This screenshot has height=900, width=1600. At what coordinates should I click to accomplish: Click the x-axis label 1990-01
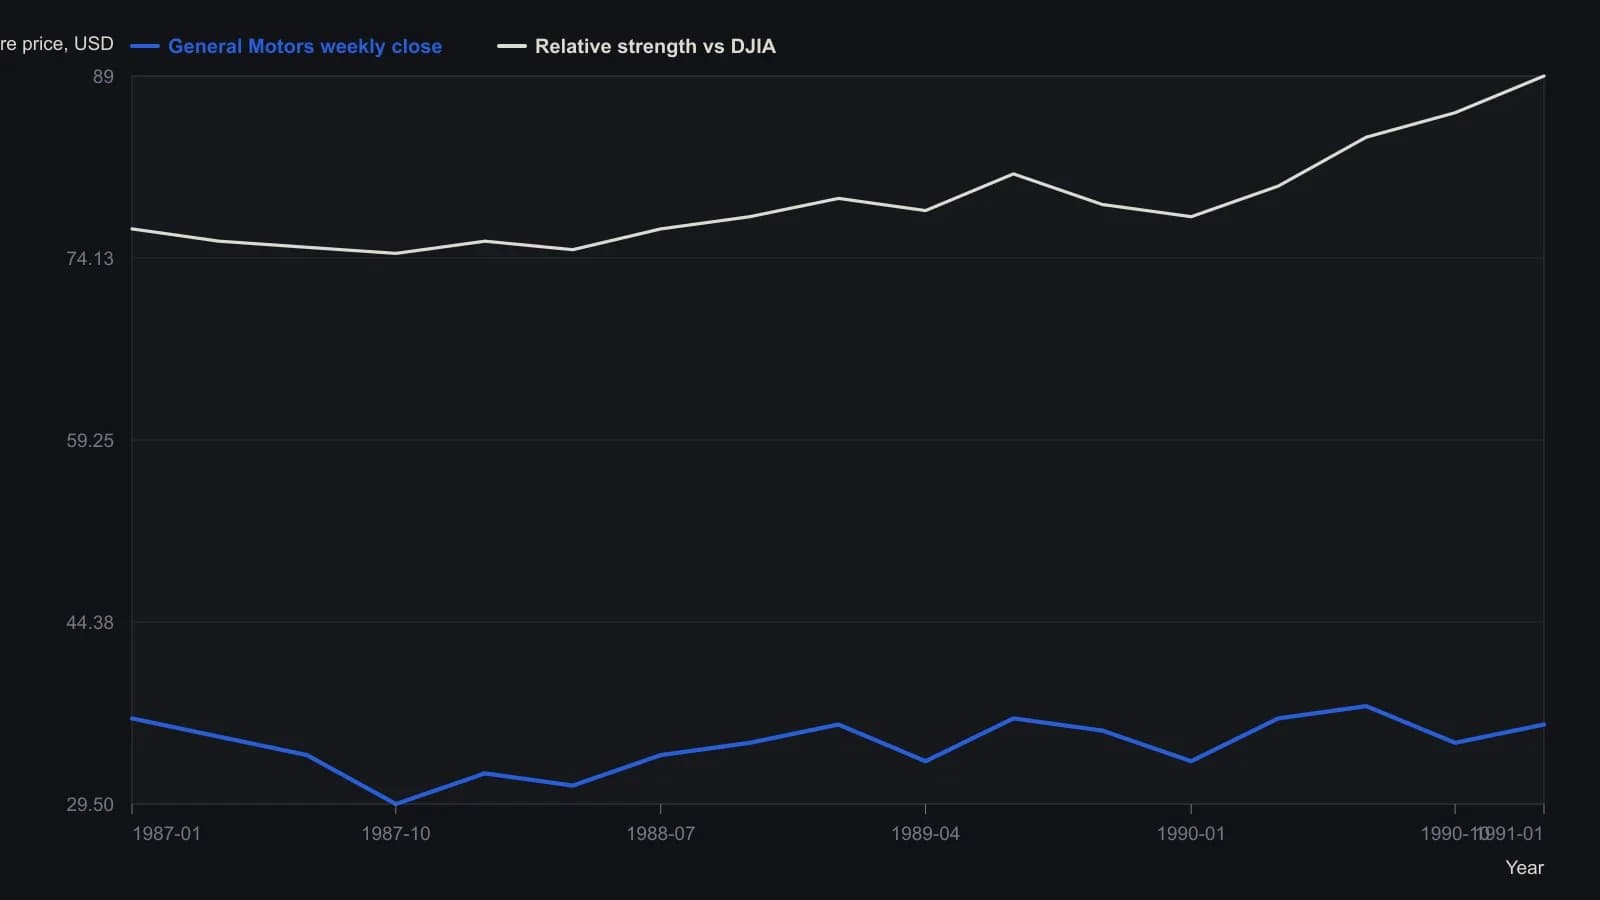coord(1190,834)
